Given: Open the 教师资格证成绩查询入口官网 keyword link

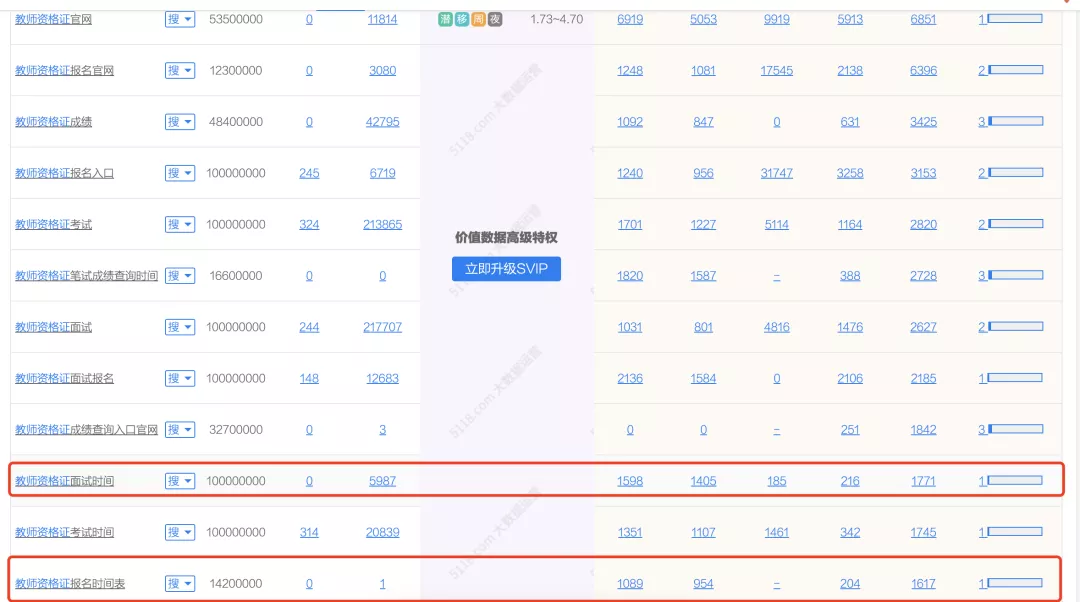Looking at the screenshot, I should [x=87, y=430].
